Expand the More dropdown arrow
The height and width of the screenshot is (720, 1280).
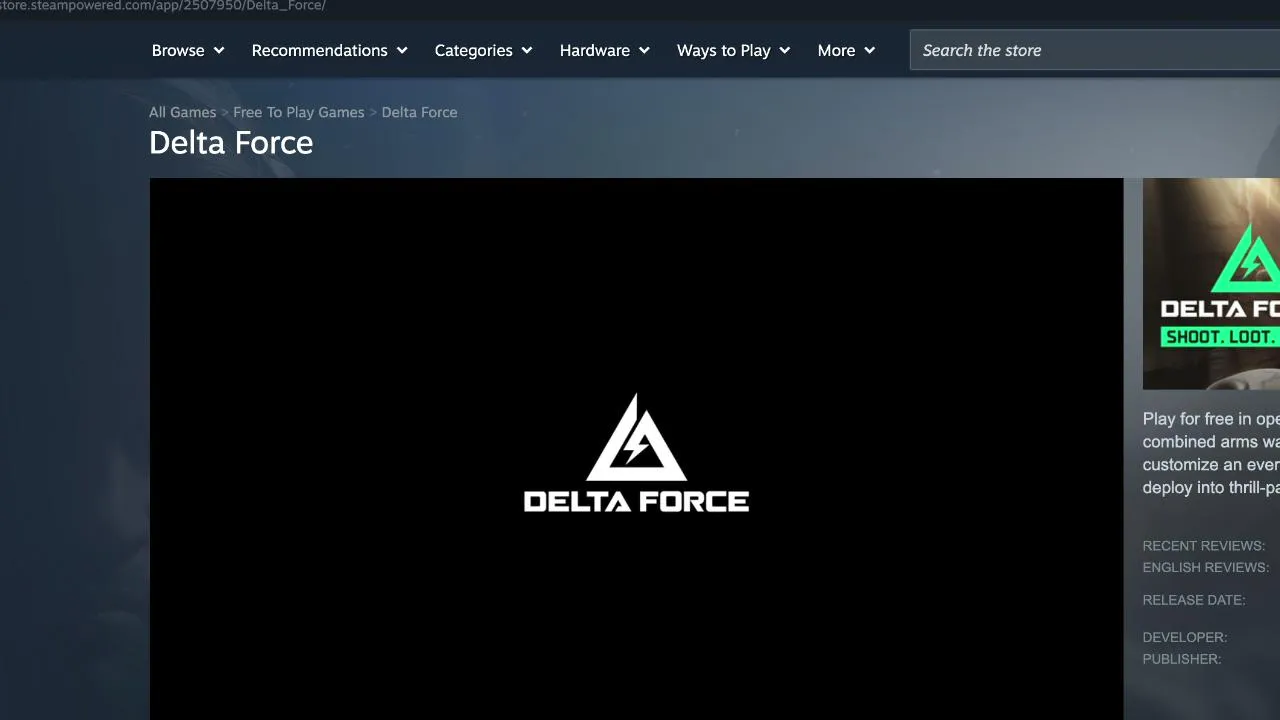[870, 50]
